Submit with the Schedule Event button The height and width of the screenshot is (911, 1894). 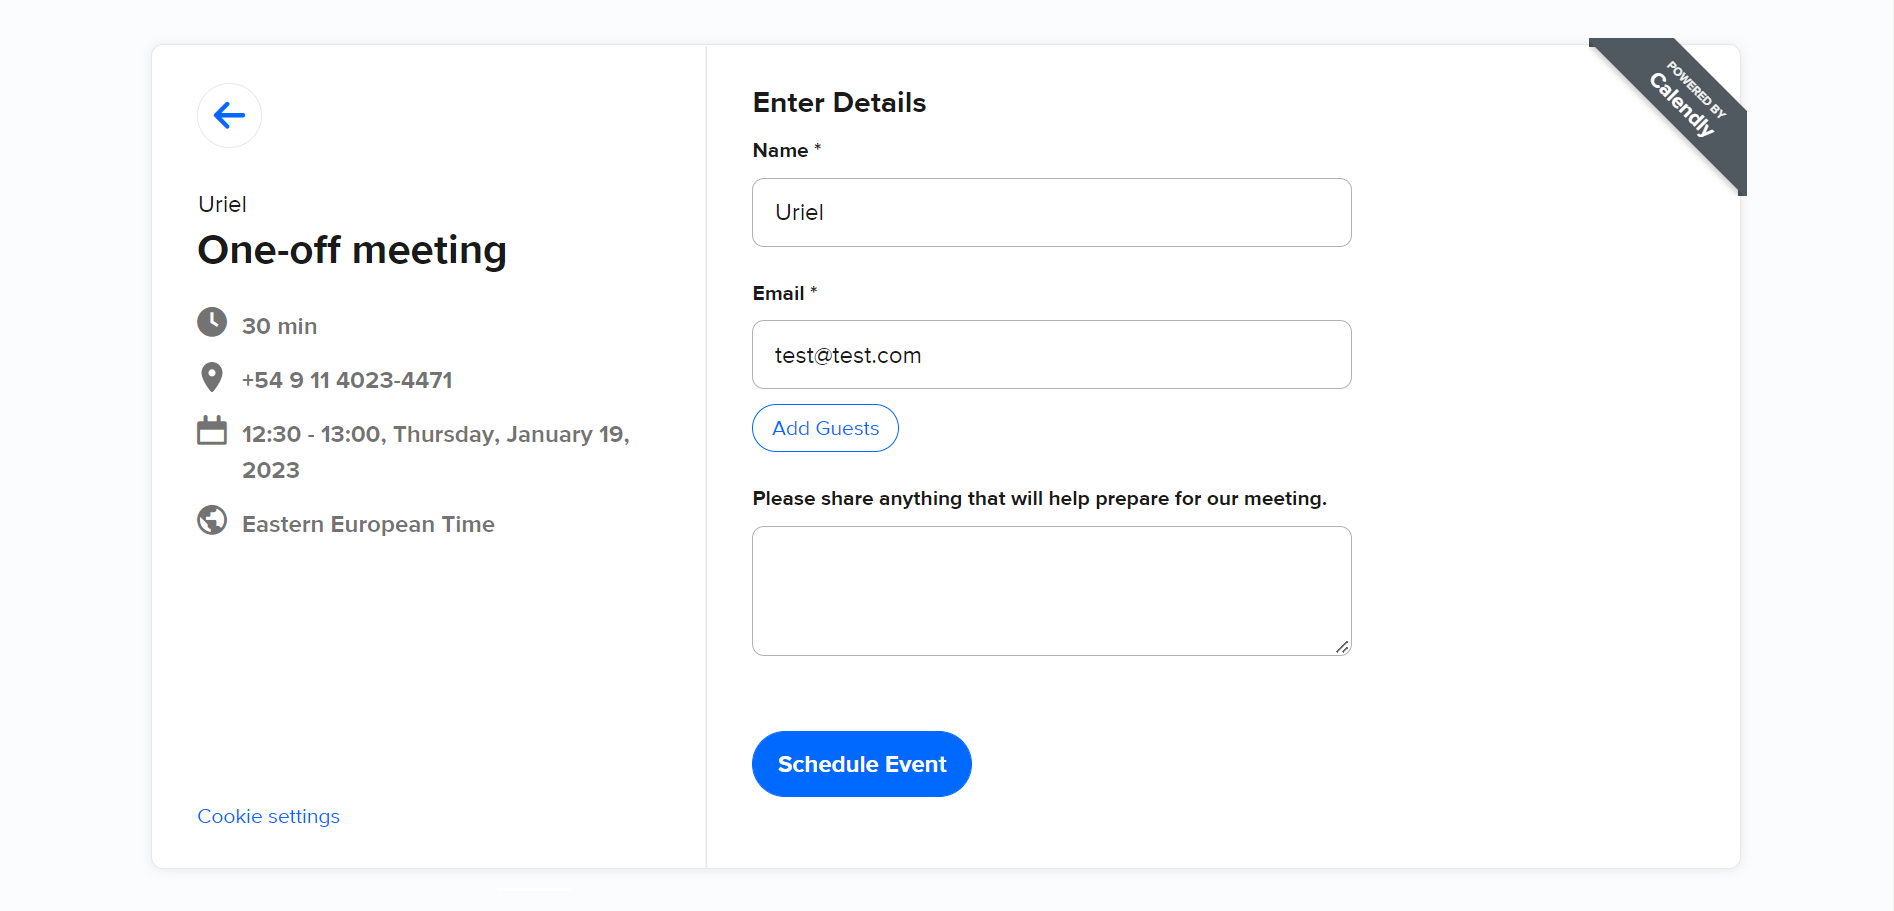[861, 764]
